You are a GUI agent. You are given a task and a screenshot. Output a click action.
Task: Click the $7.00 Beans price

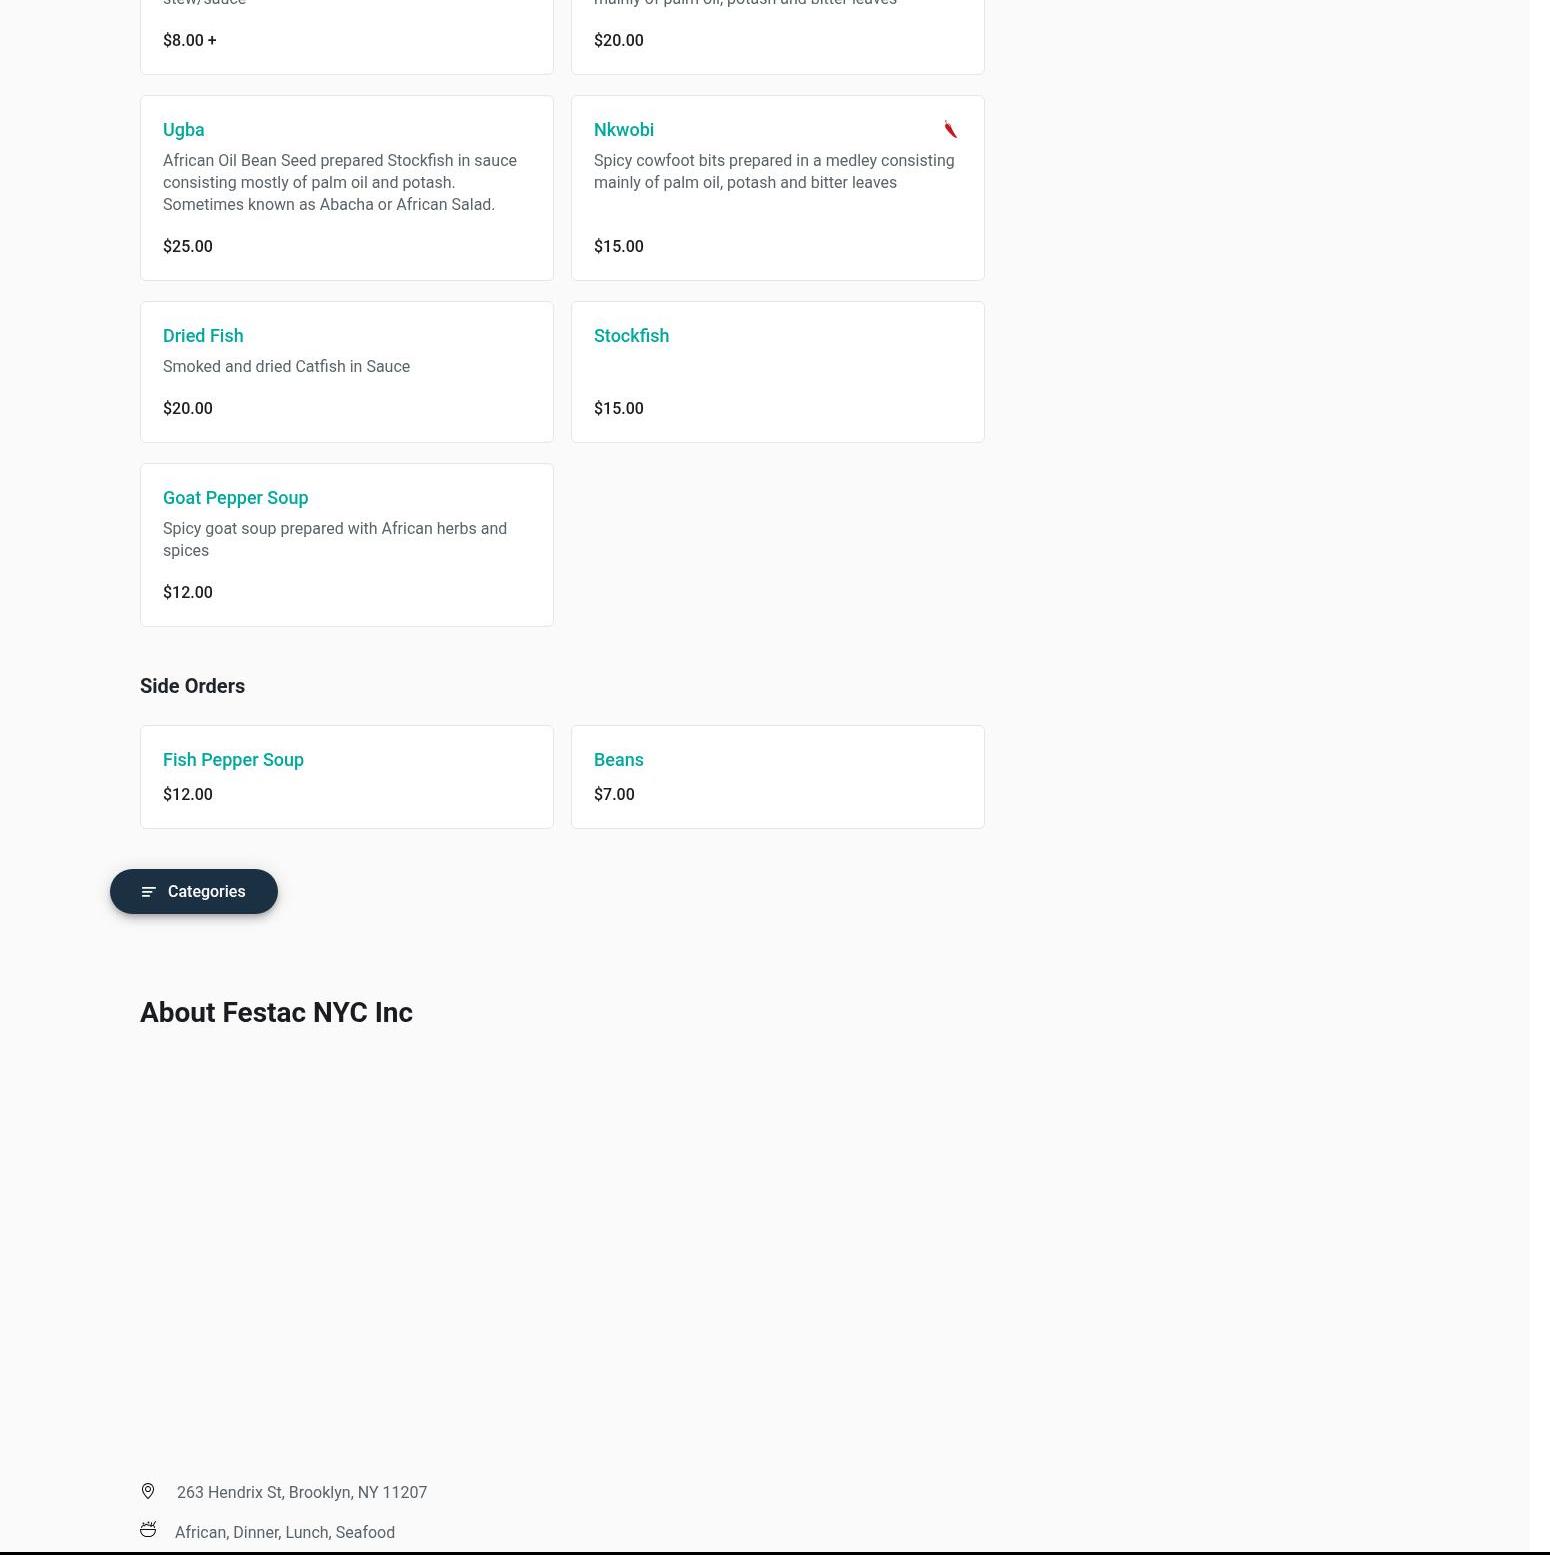tap(614, 794)
